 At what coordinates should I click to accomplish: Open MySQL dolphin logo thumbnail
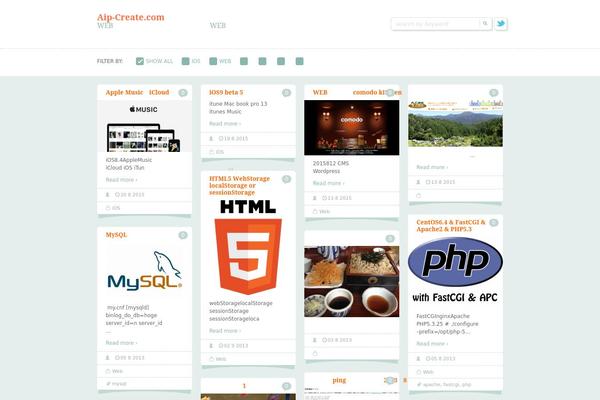tap(145, 271)
